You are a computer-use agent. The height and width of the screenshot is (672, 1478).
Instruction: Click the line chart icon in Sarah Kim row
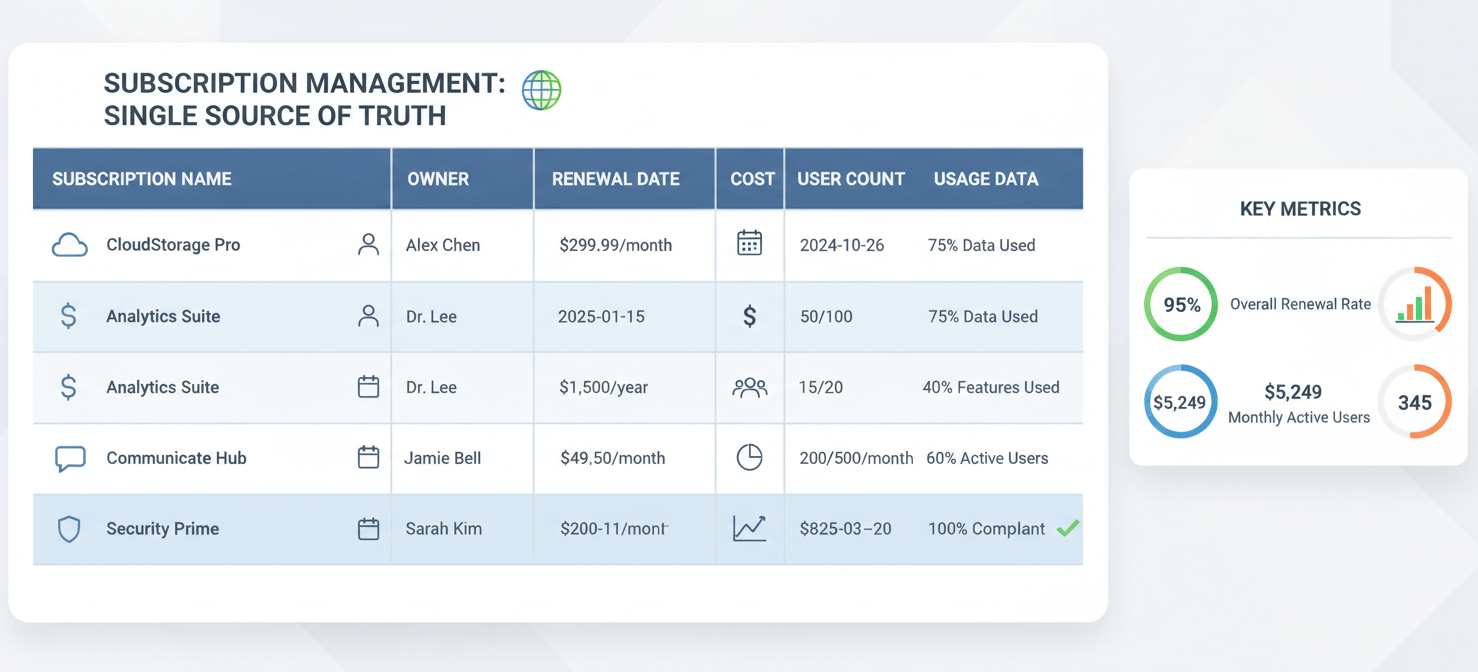[x=749, y=528]
